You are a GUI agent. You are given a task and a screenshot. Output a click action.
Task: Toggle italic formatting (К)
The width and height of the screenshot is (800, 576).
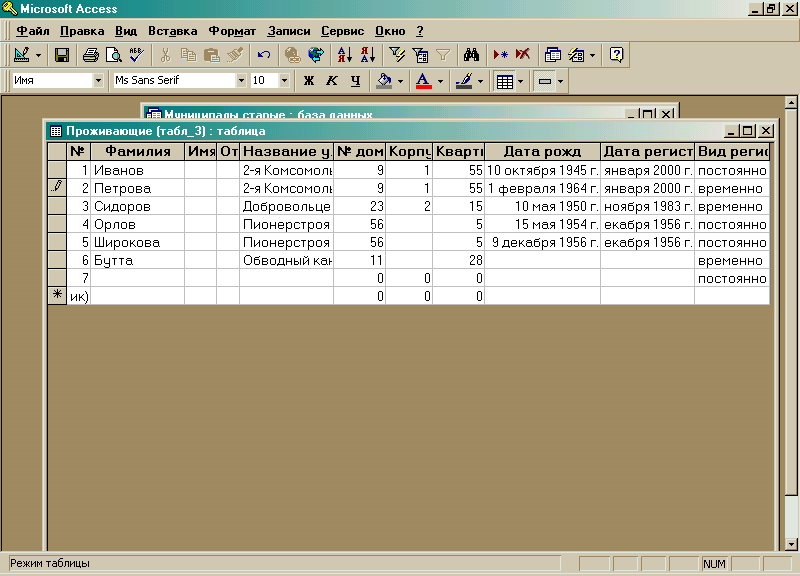[x=332, y=81]
